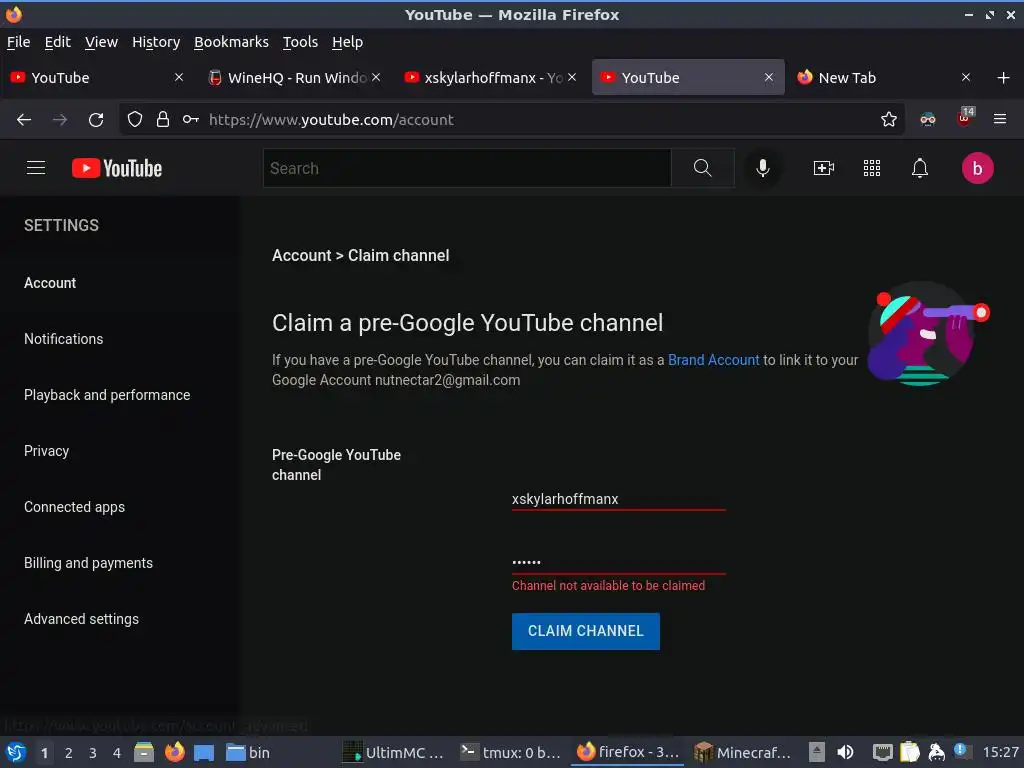This screenshot has height=768, width=1024.
Task: Open a new tab with plus button
Action: [1003, 78]
